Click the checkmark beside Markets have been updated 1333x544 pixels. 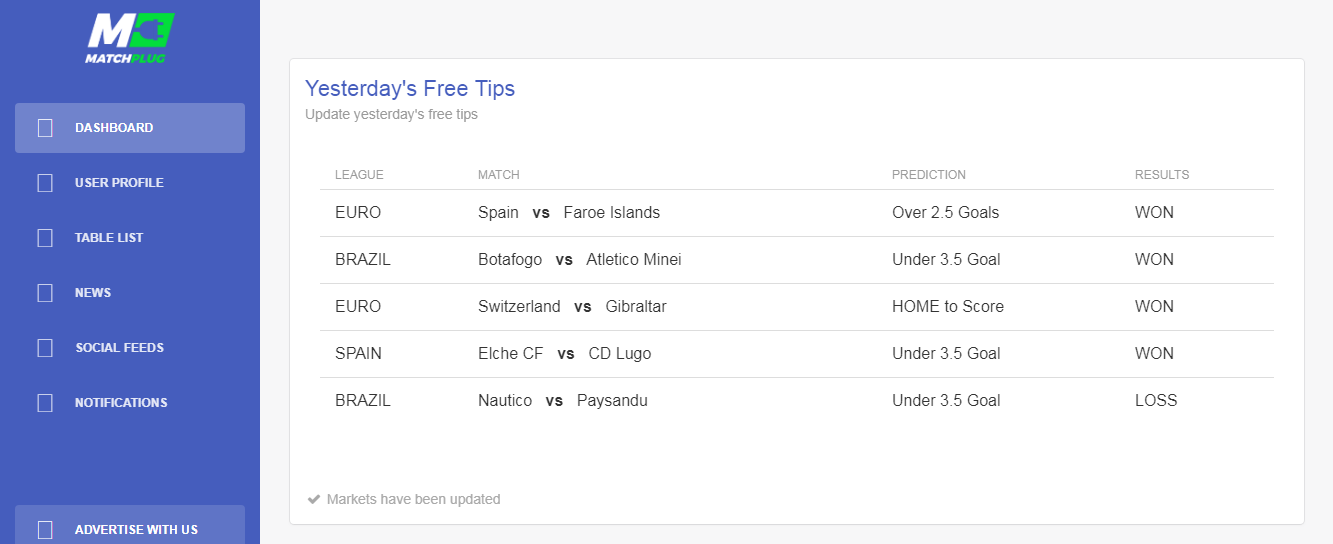click(314, 499)
